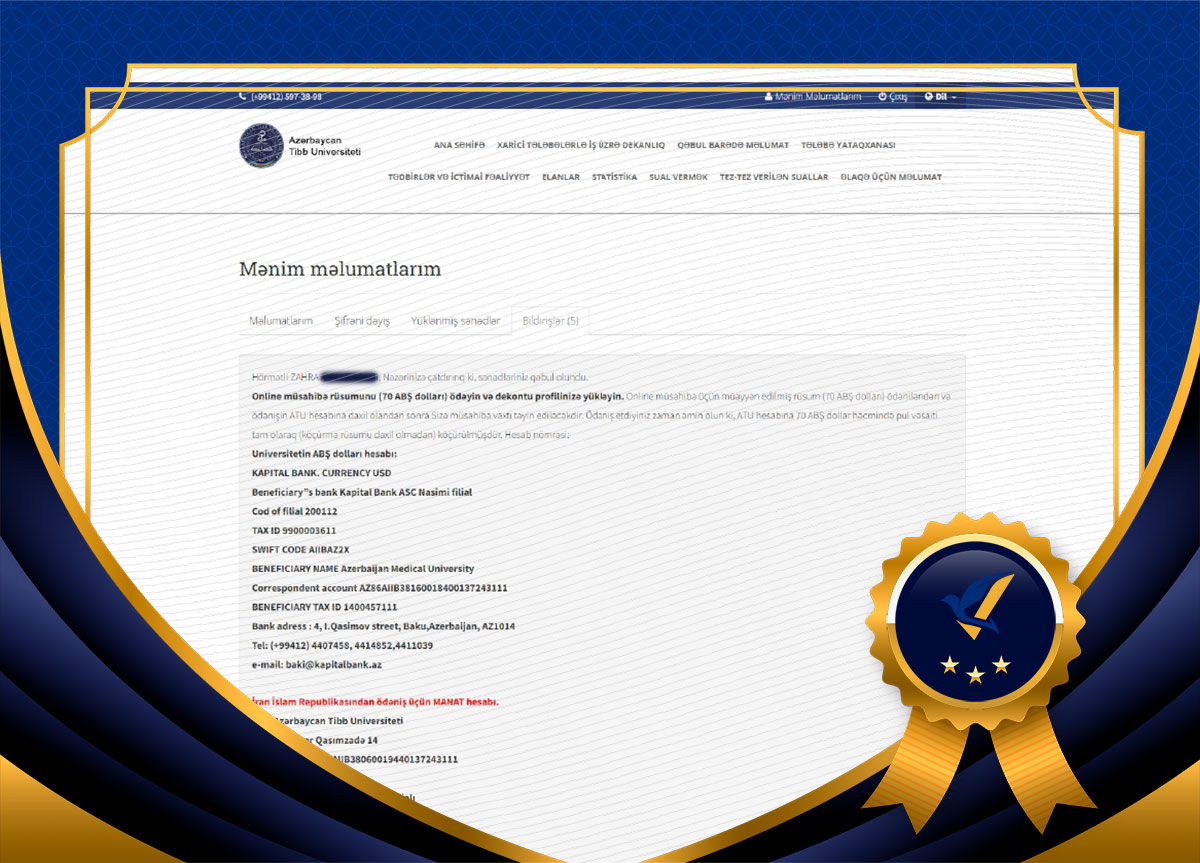Switch to the Məlumatlarım tab
This screenshot has height=863, width=1200.
pyautogui.click(x=281, y=321)
